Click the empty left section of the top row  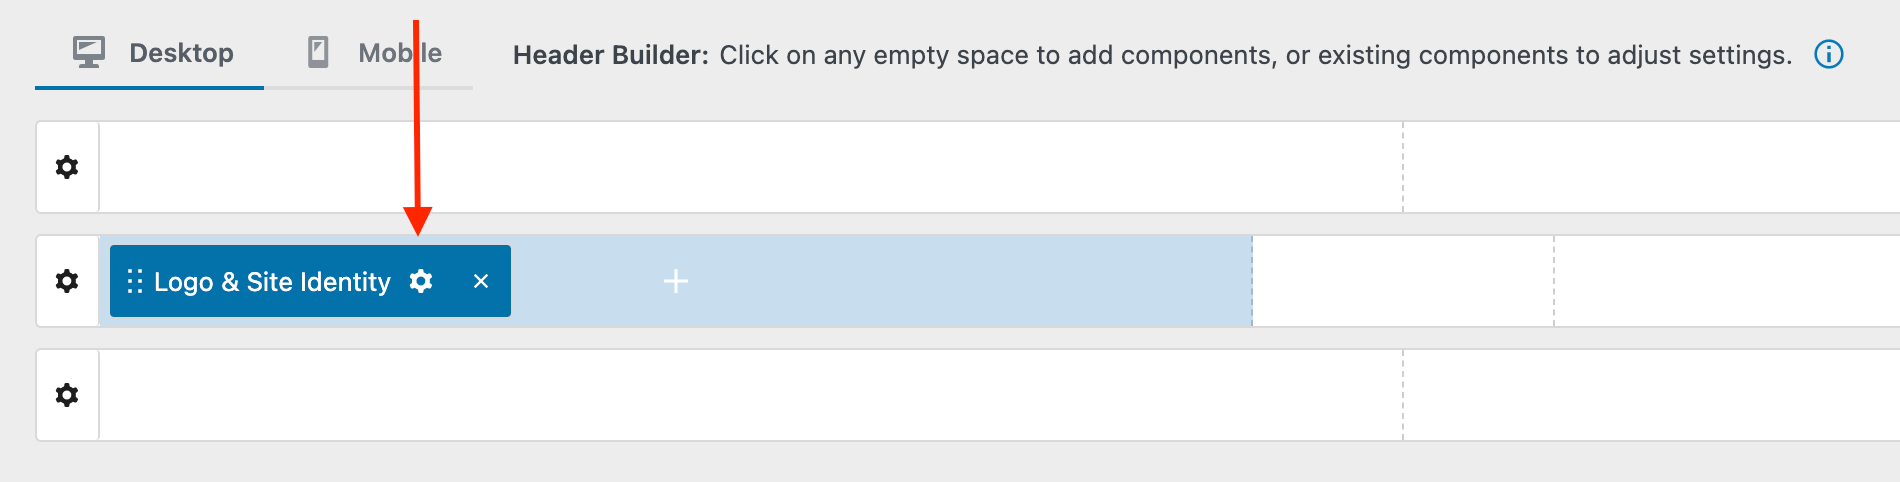point(750,167)
